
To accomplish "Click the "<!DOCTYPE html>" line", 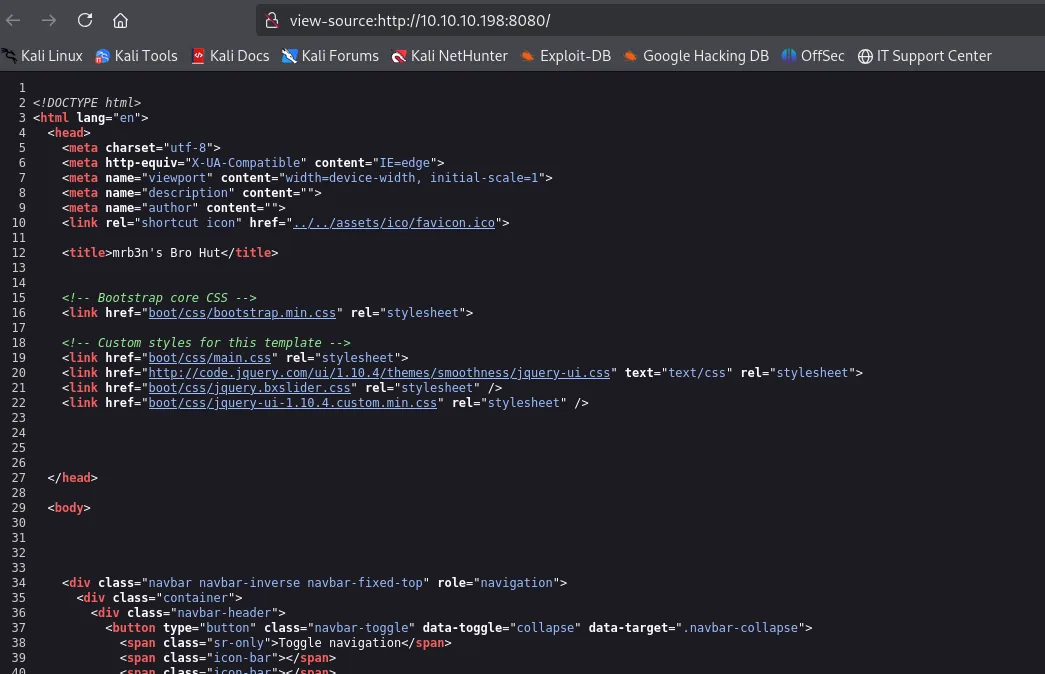I will point(87,103).
